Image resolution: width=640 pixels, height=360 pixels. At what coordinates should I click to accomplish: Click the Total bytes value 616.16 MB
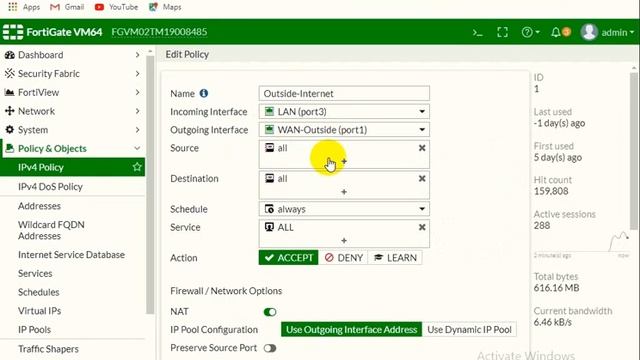coord(556,288)
